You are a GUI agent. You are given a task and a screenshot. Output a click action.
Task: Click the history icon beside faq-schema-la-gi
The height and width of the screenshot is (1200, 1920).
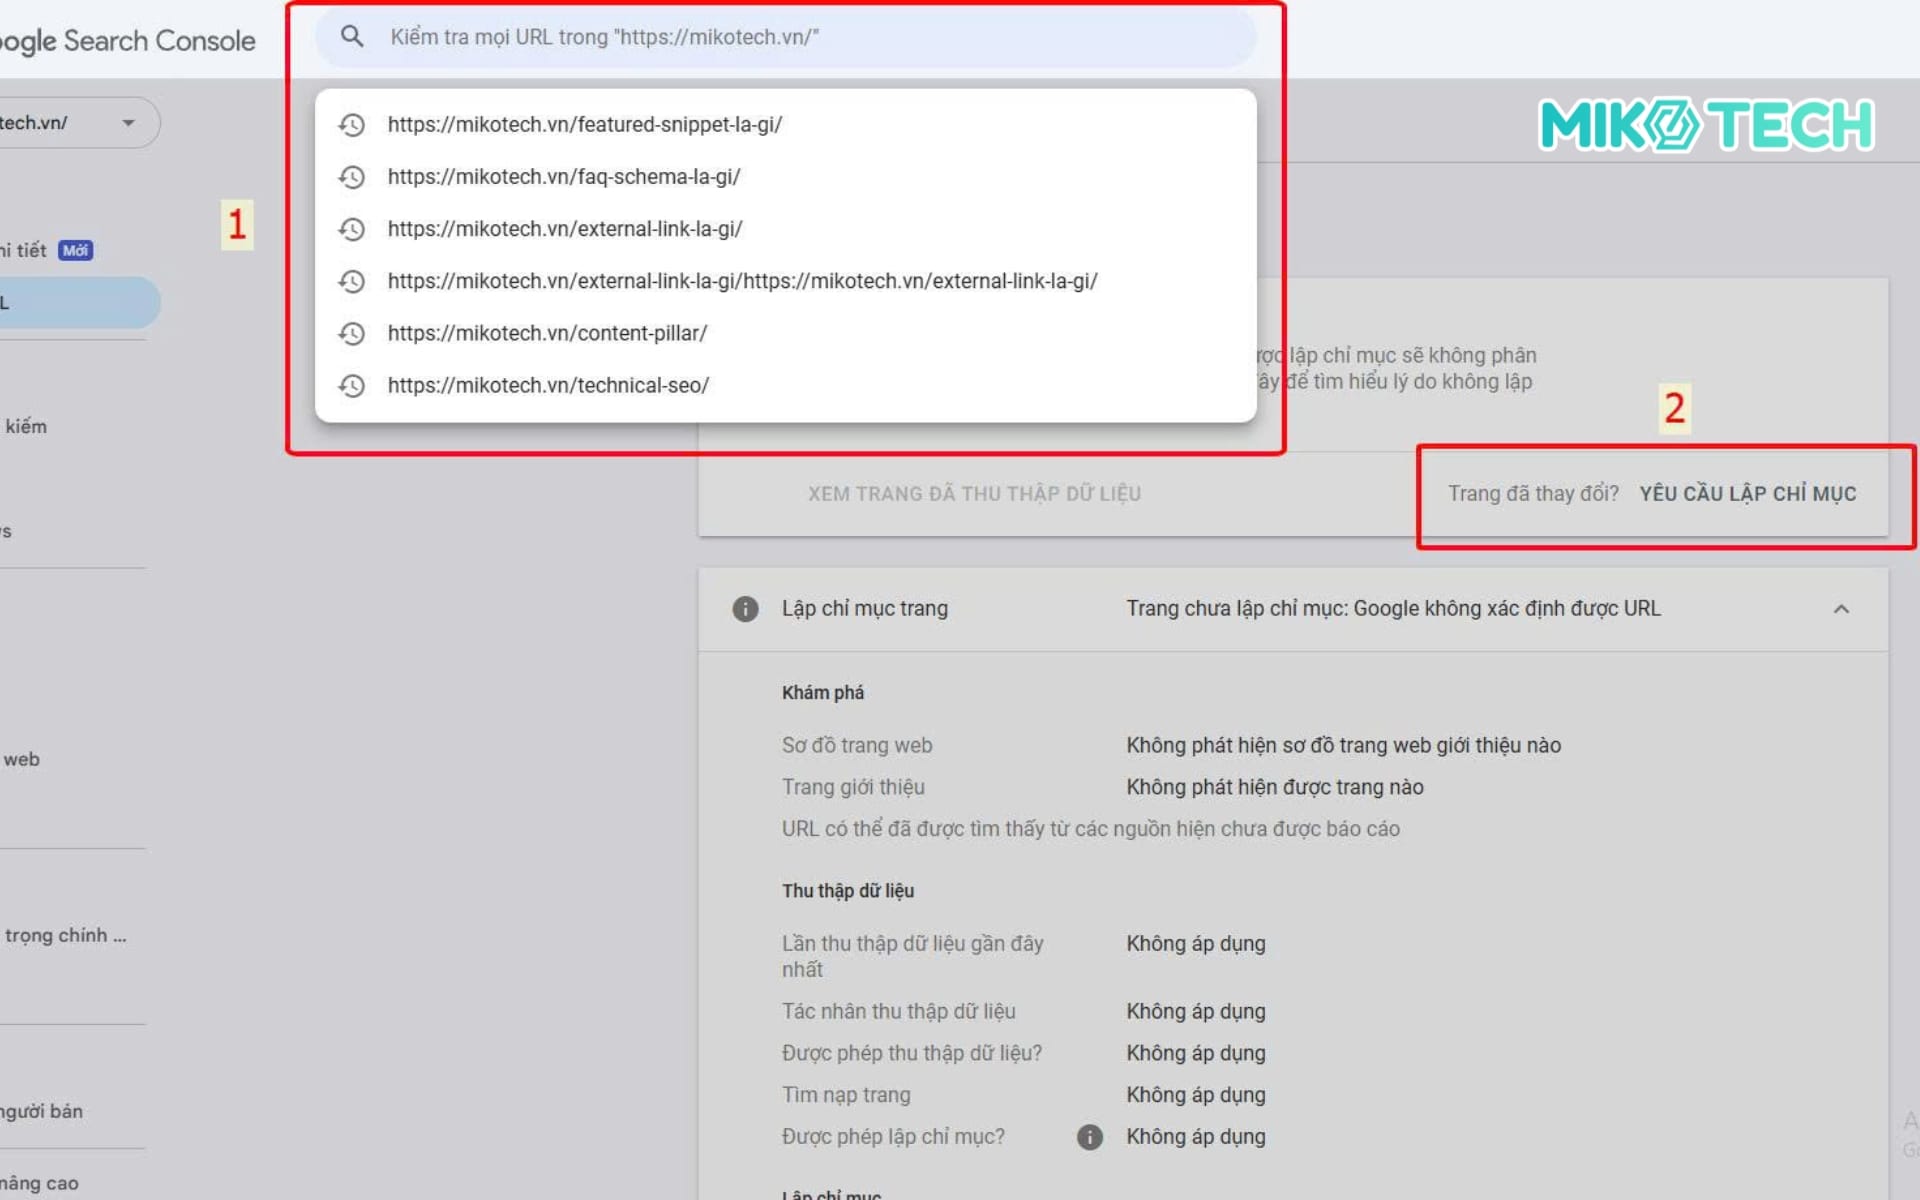point(352,177)
